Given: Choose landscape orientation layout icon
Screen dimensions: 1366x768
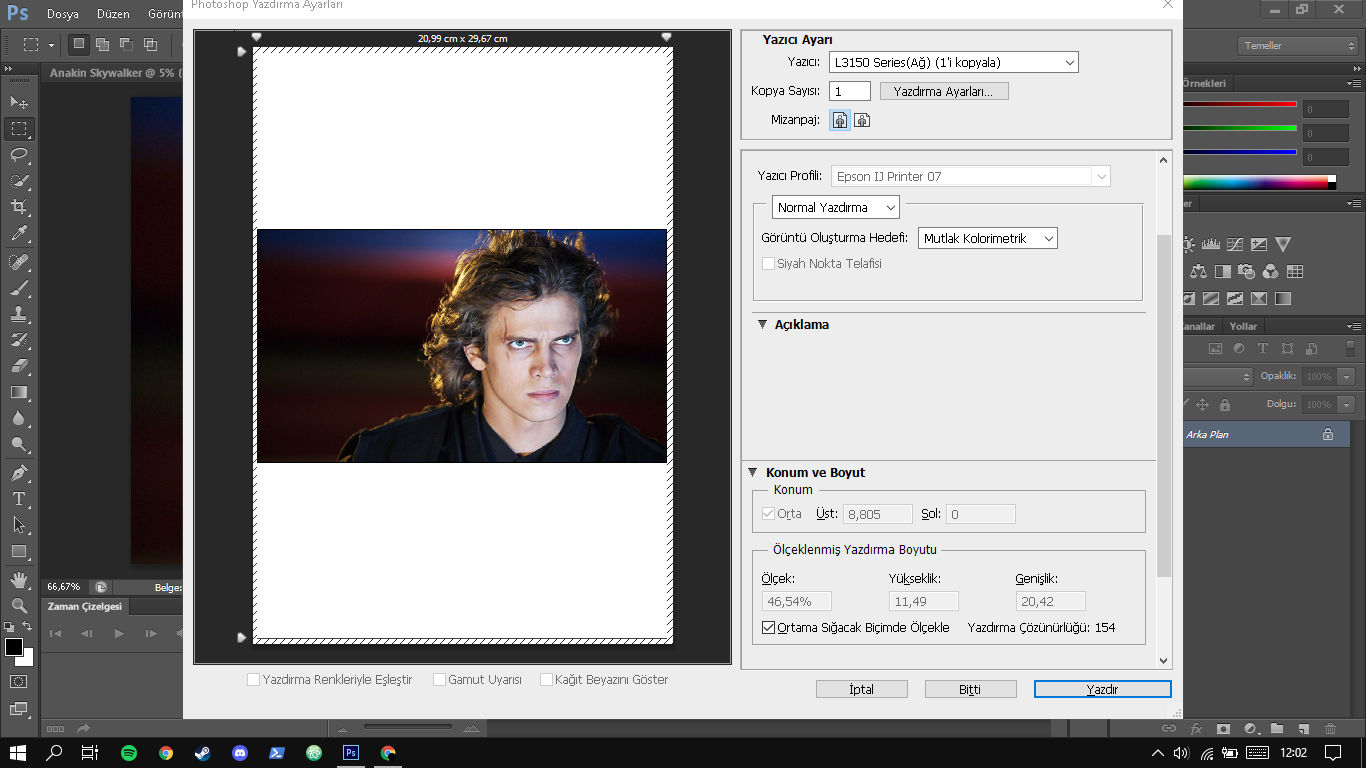Looking at the screenshot, I should coord(862,120).
